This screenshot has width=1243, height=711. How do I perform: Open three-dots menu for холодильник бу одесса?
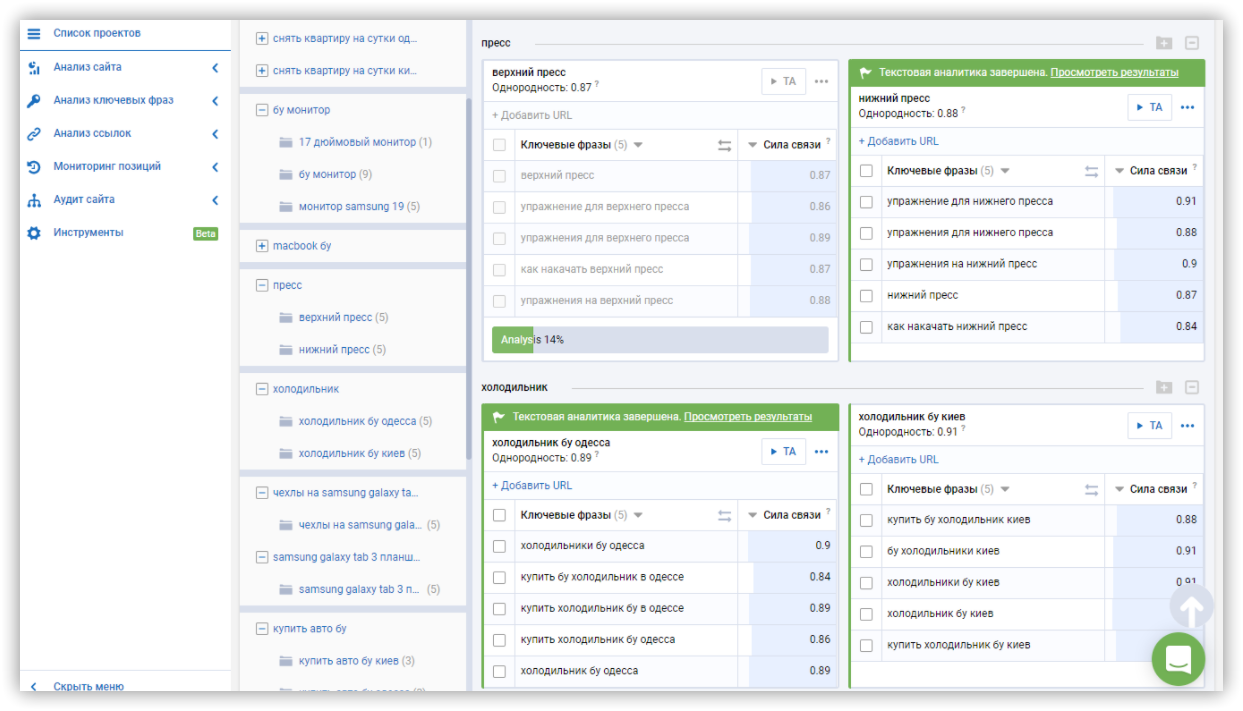(x=822, y=452)
